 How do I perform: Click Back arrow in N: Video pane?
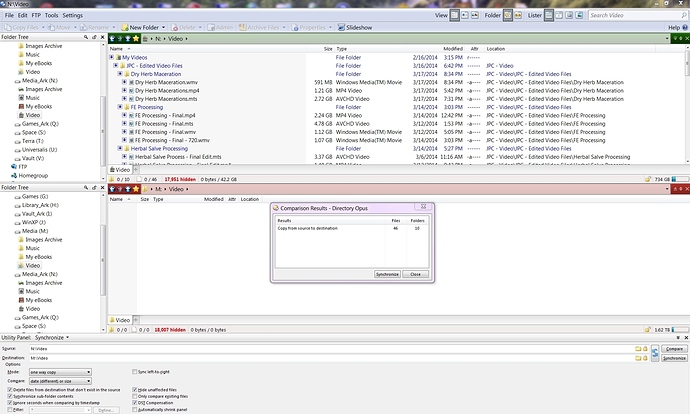click(x=112, y=39)
